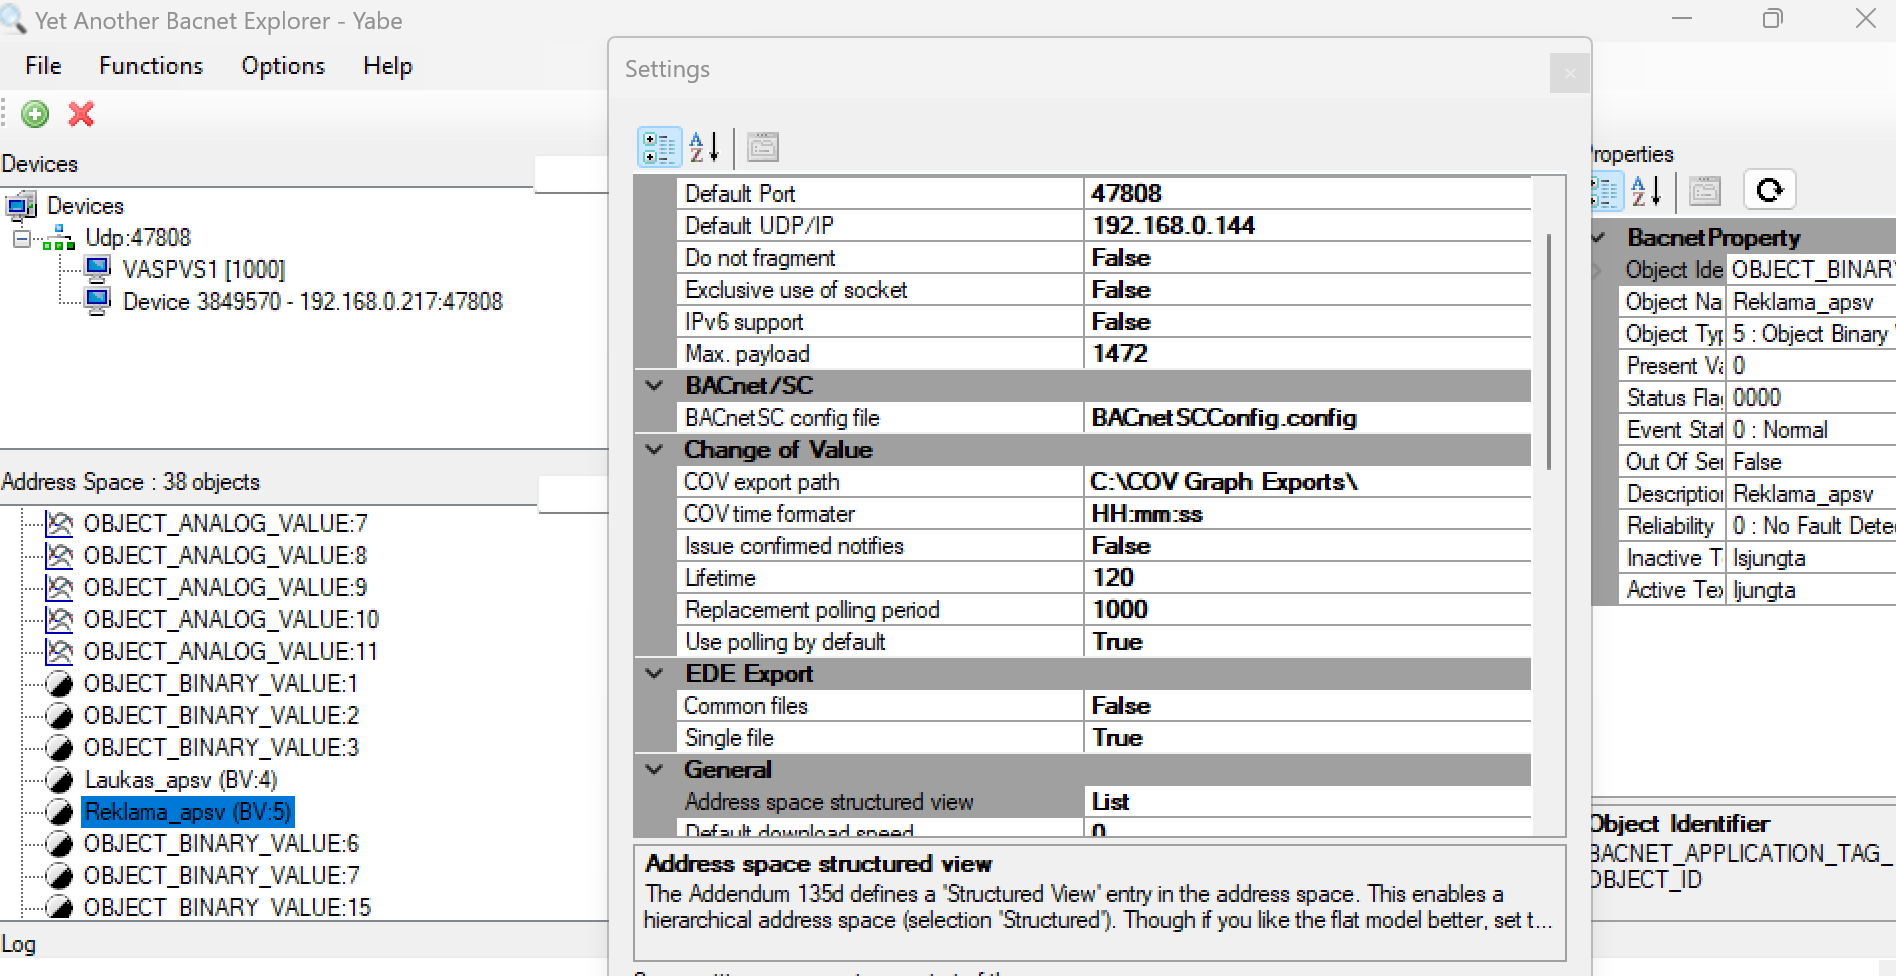Select VASPVS1 [1000] device
The height and width of the screenshot is (976, 1896).
(203, 269)
